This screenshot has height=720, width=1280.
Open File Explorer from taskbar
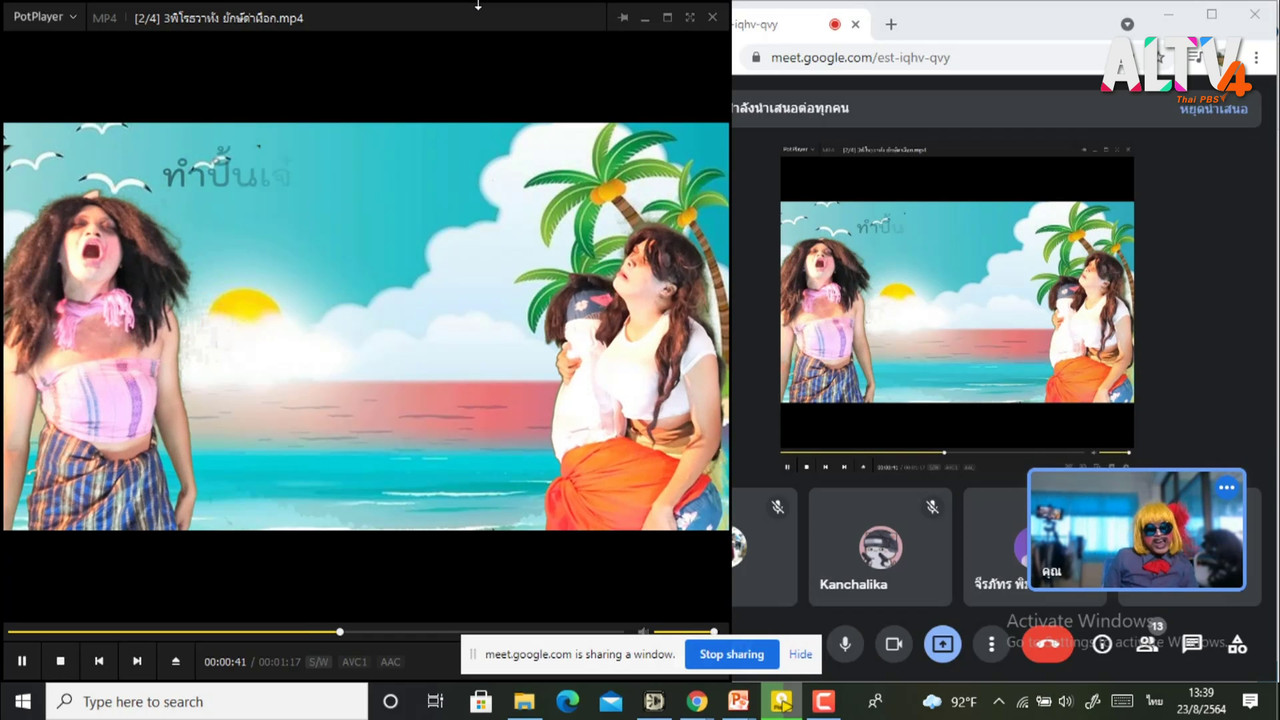pyautogui.click(x=524, y=701)
